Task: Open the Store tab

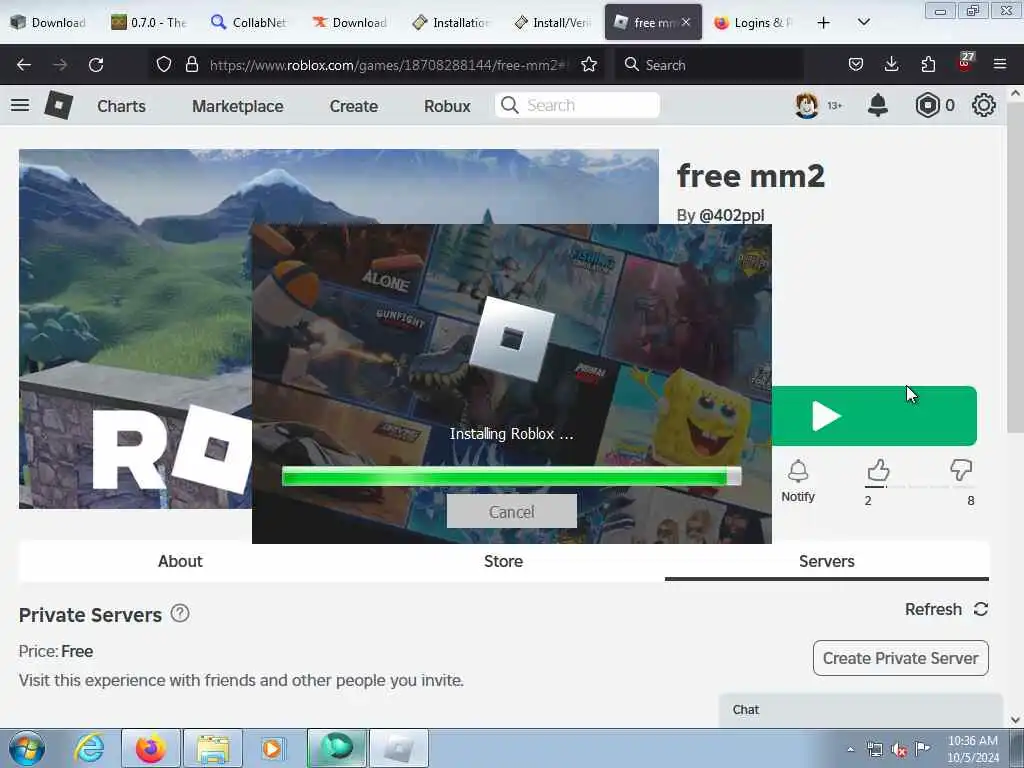Action: (x=504, y=561)
